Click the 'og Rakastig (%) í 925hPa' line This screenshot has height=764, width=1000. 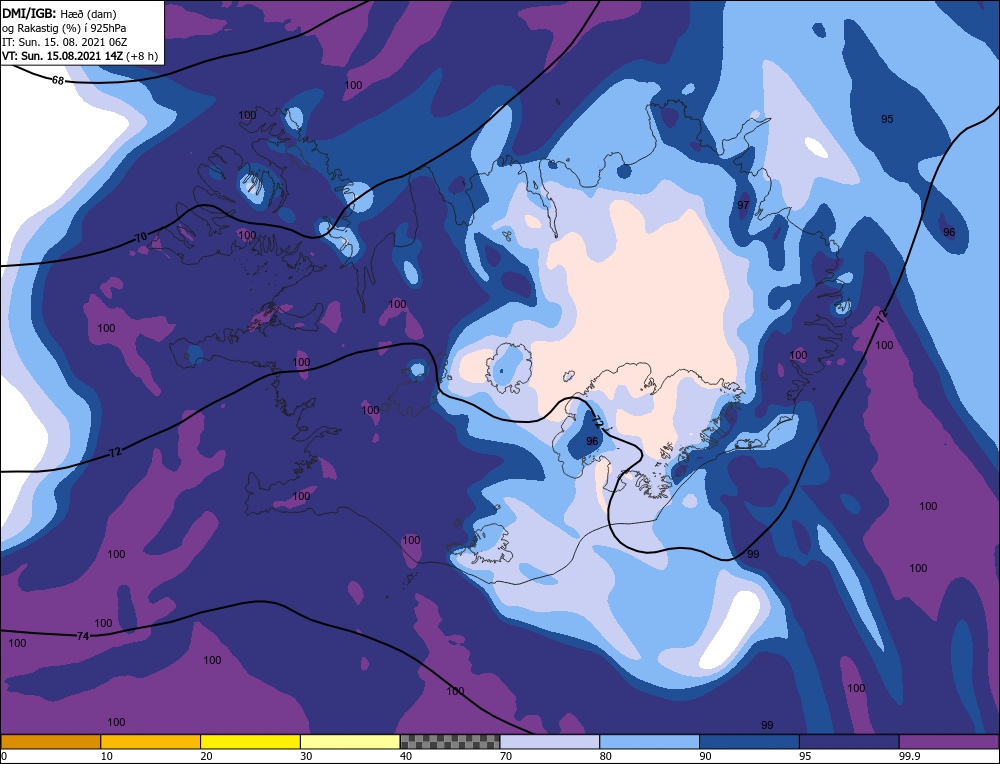tap(64, 28)
